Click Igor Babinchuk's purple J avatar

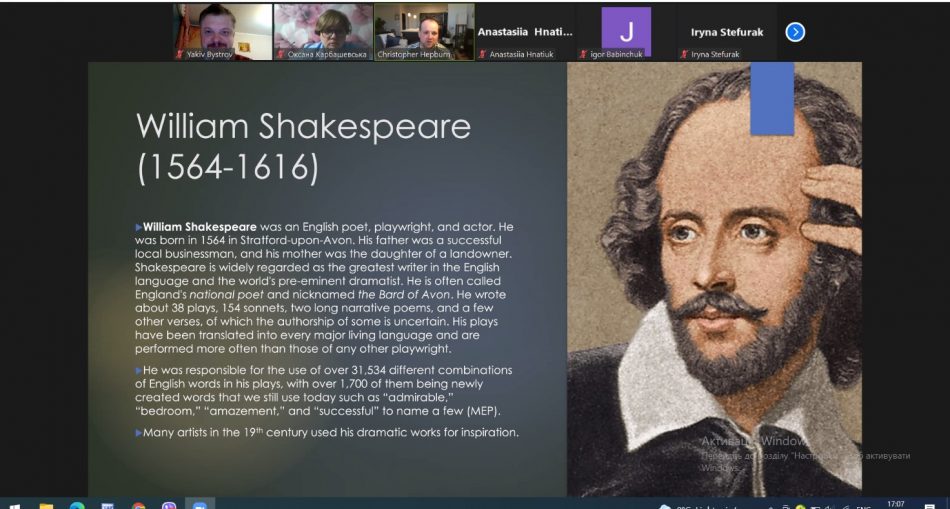(626, 30)
